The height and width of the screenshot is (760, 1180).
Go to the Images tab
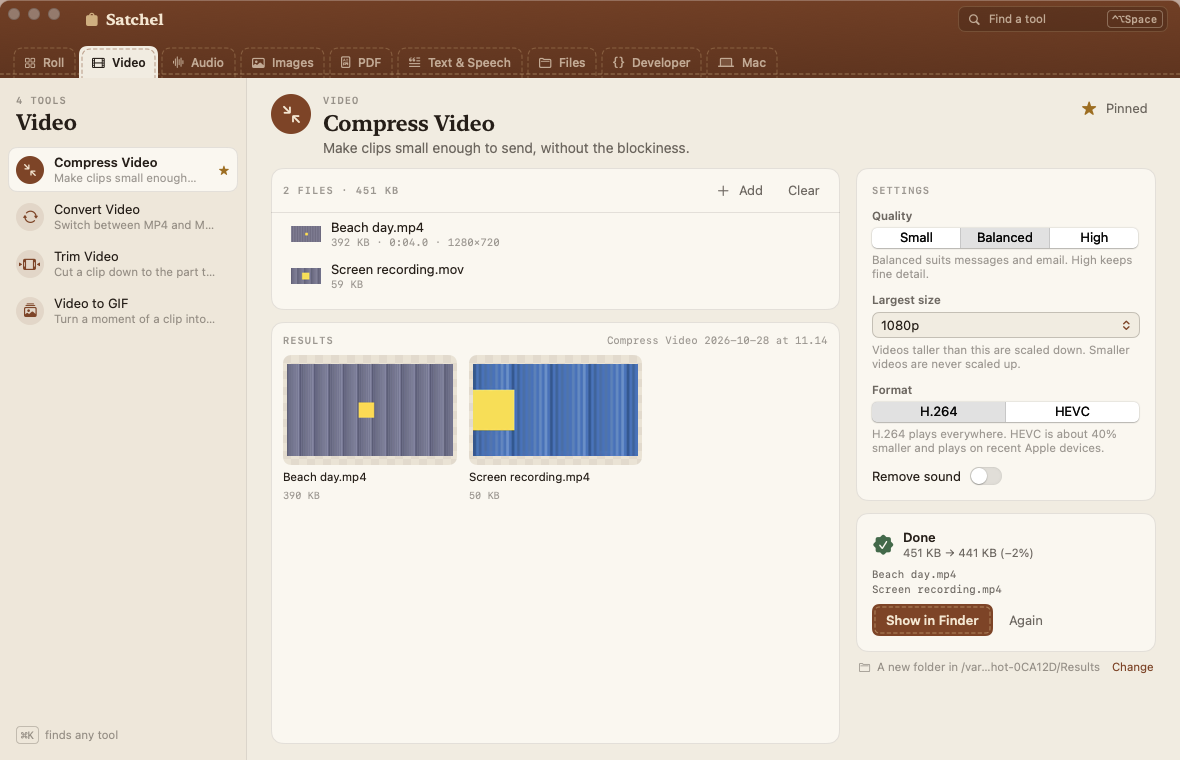pos(282,62)
